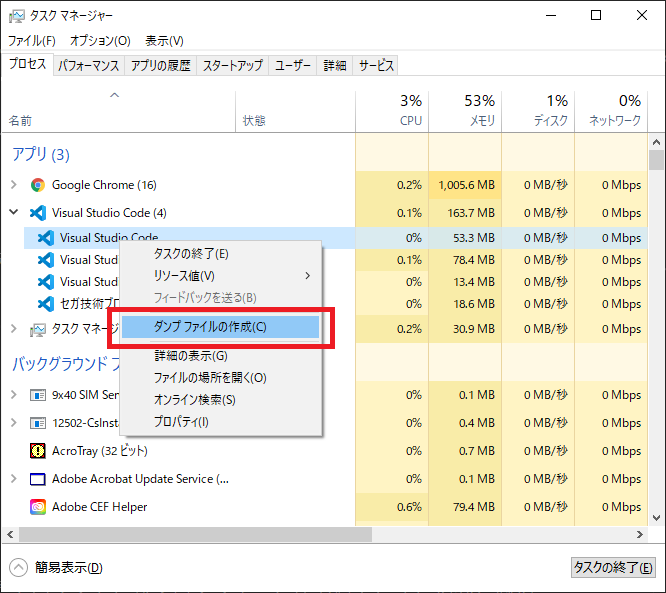Click the 163.7 MB memory cell
Viewport: 666px width, 593px height.
click(465, 213)
